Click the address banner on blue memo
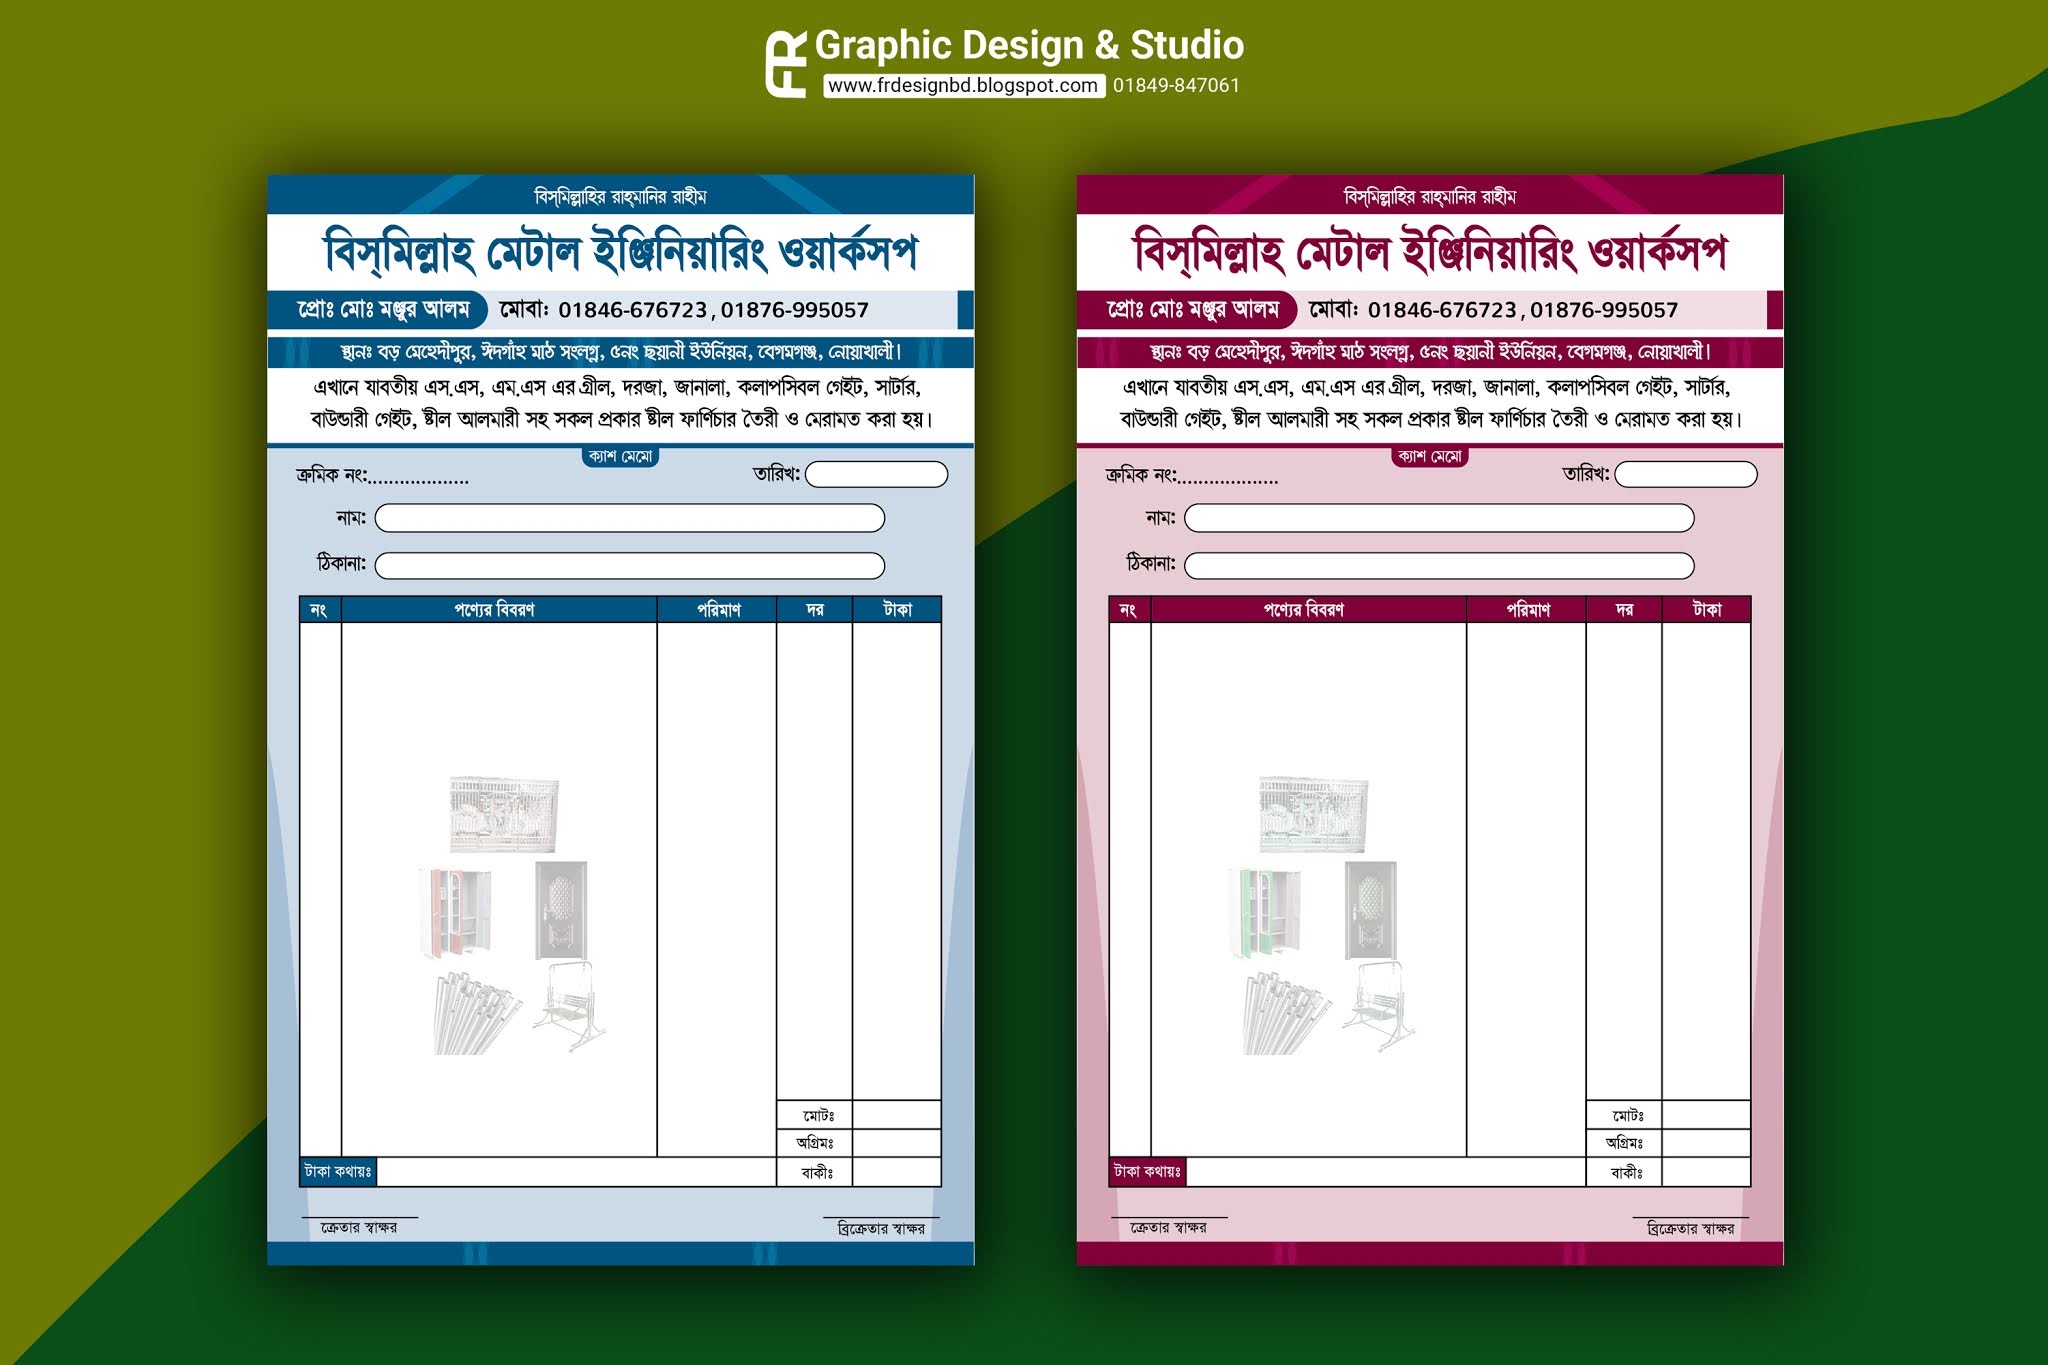This screenshot has width=2048, height=1365. 620,350
